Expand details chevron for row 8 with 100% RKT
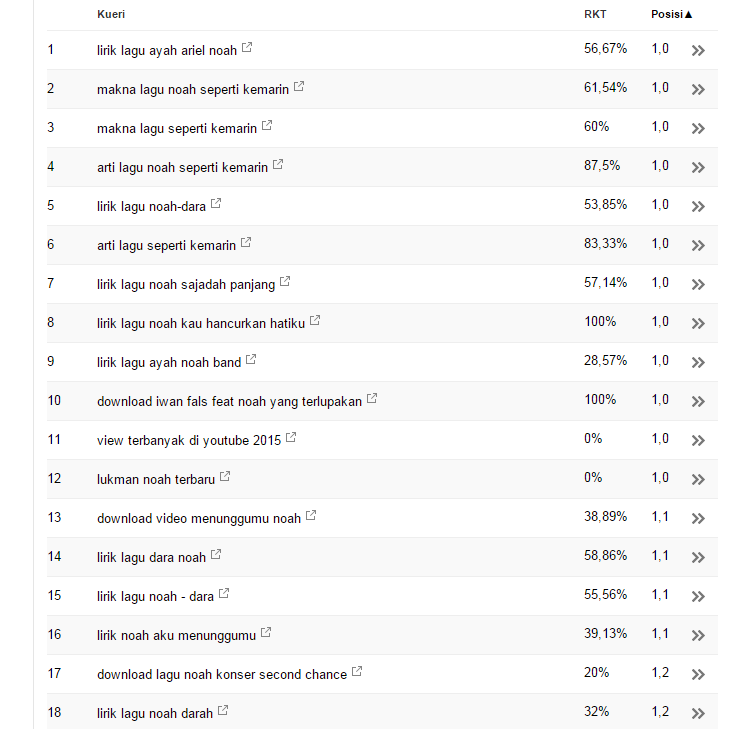 [x=698, y=323]
